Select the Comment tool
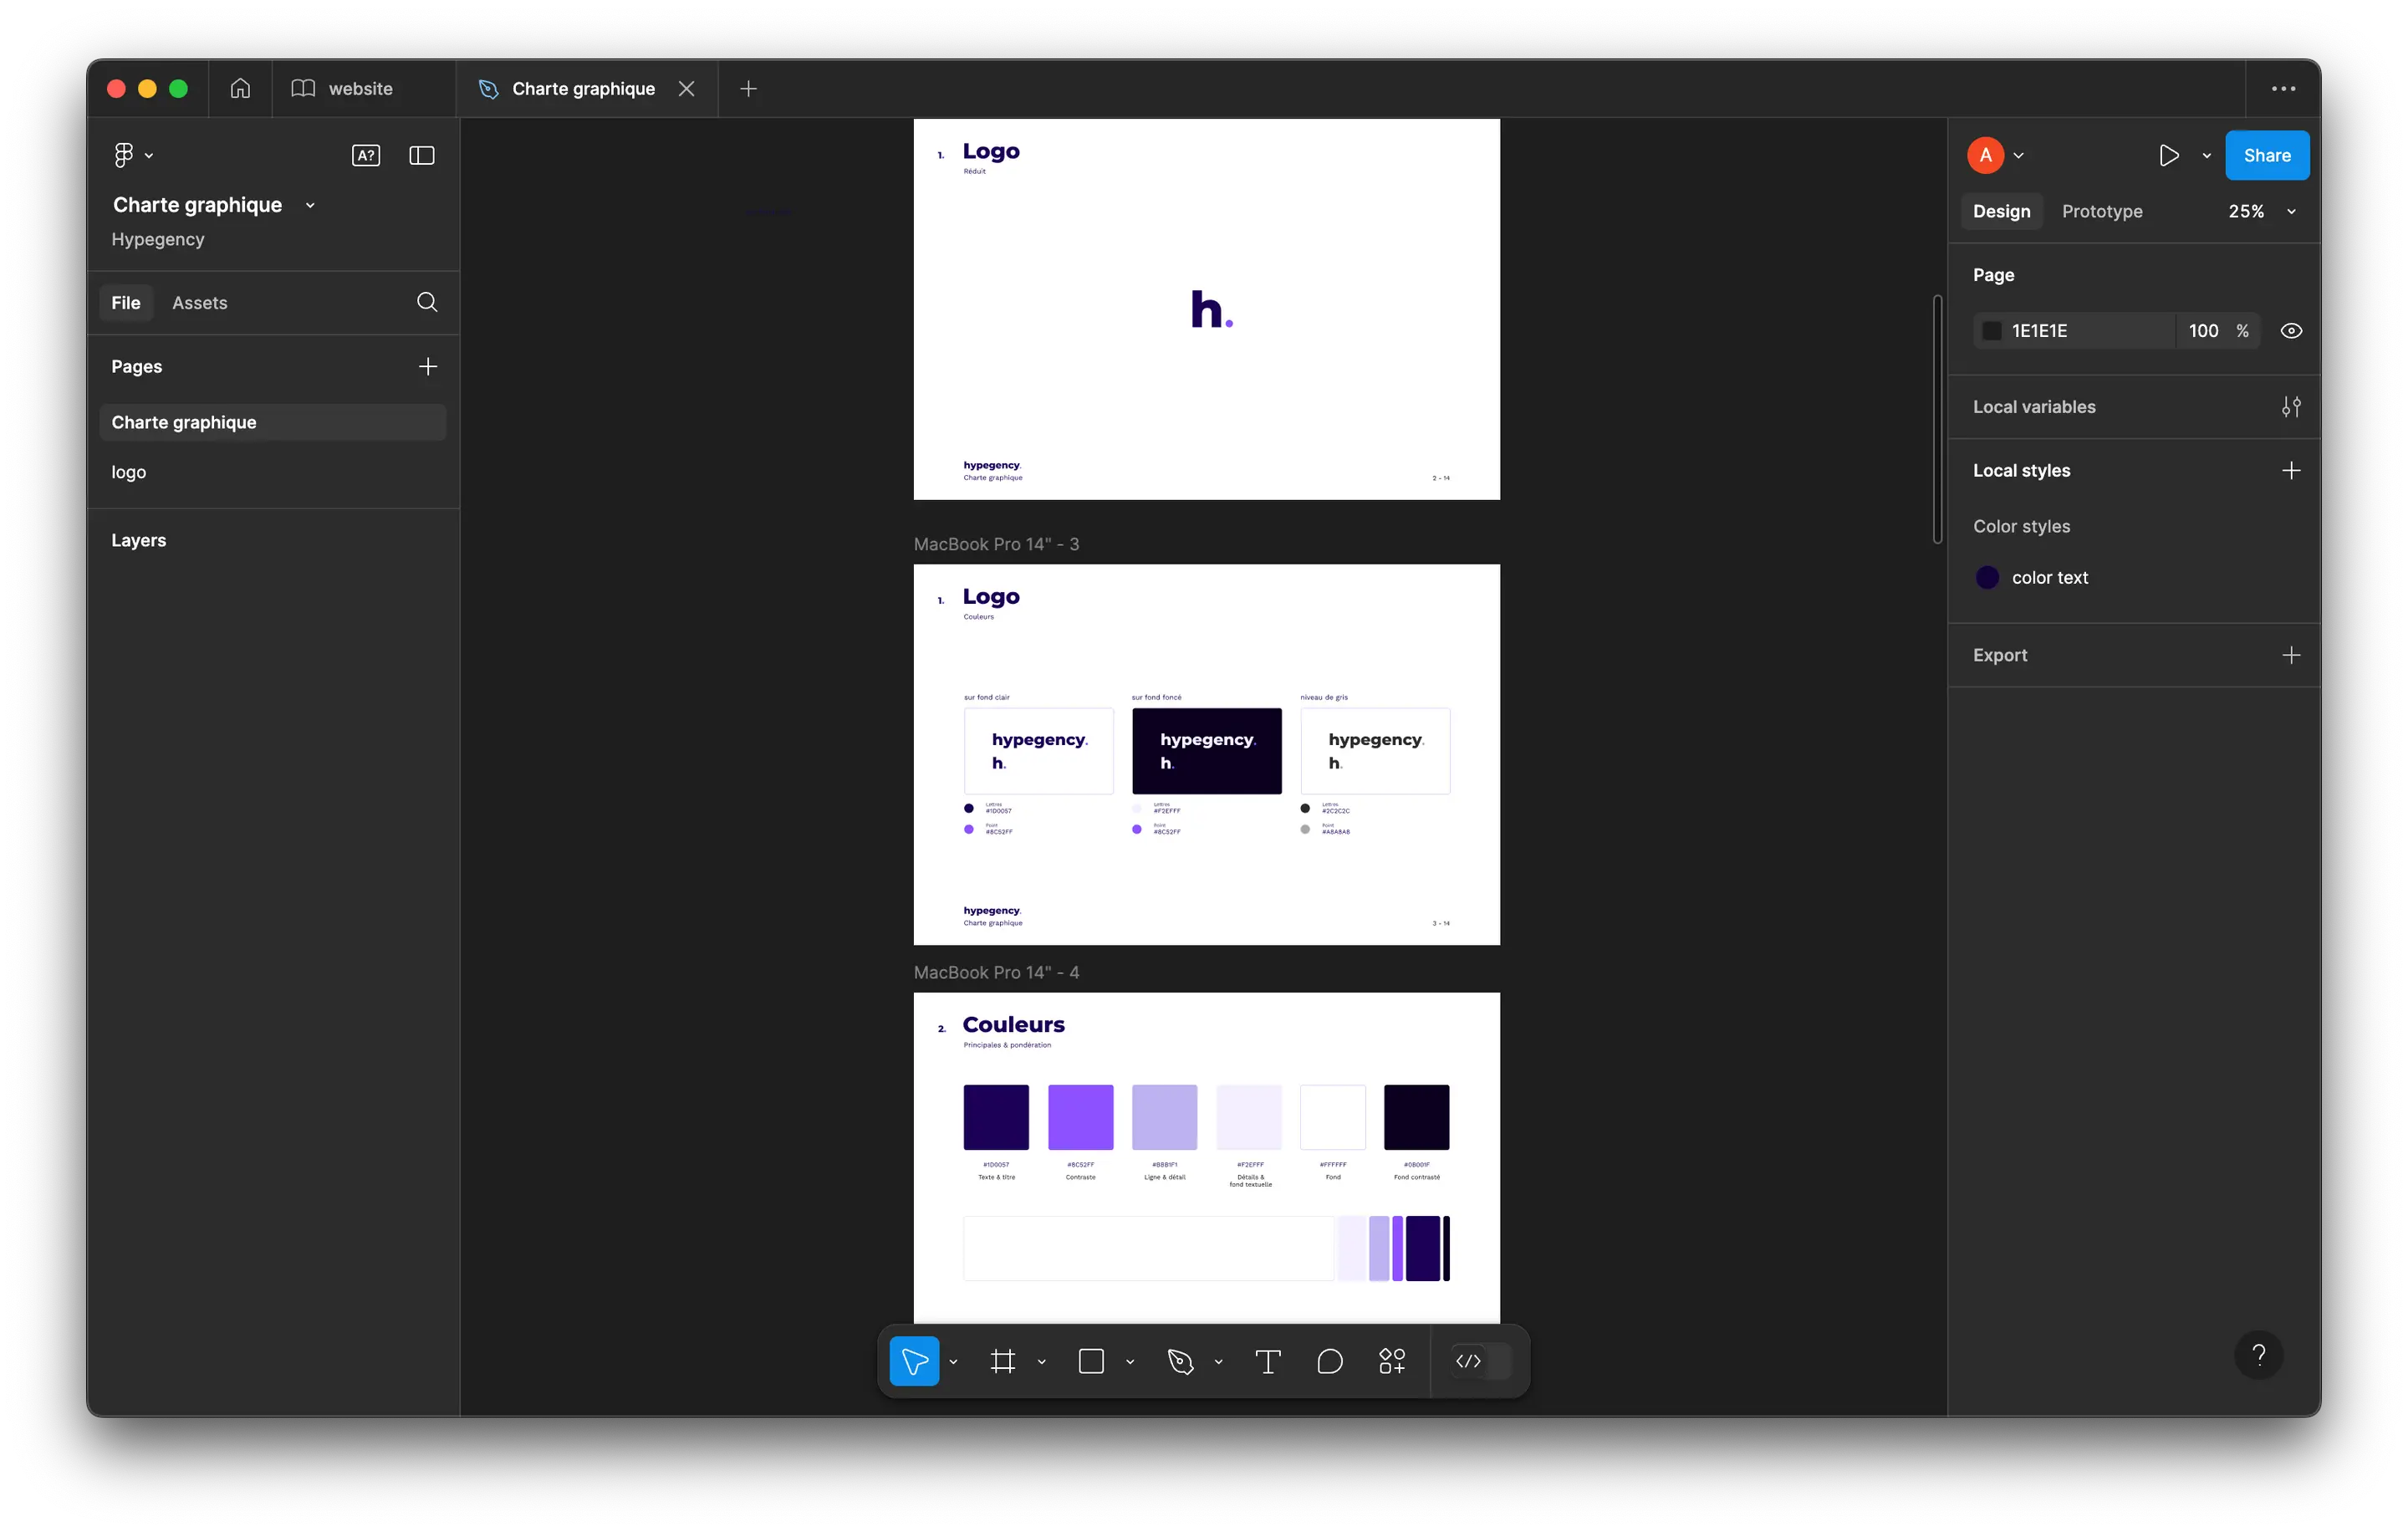The height and width of the screenshot is (1532, 2408). [x=1329, y=1361]
